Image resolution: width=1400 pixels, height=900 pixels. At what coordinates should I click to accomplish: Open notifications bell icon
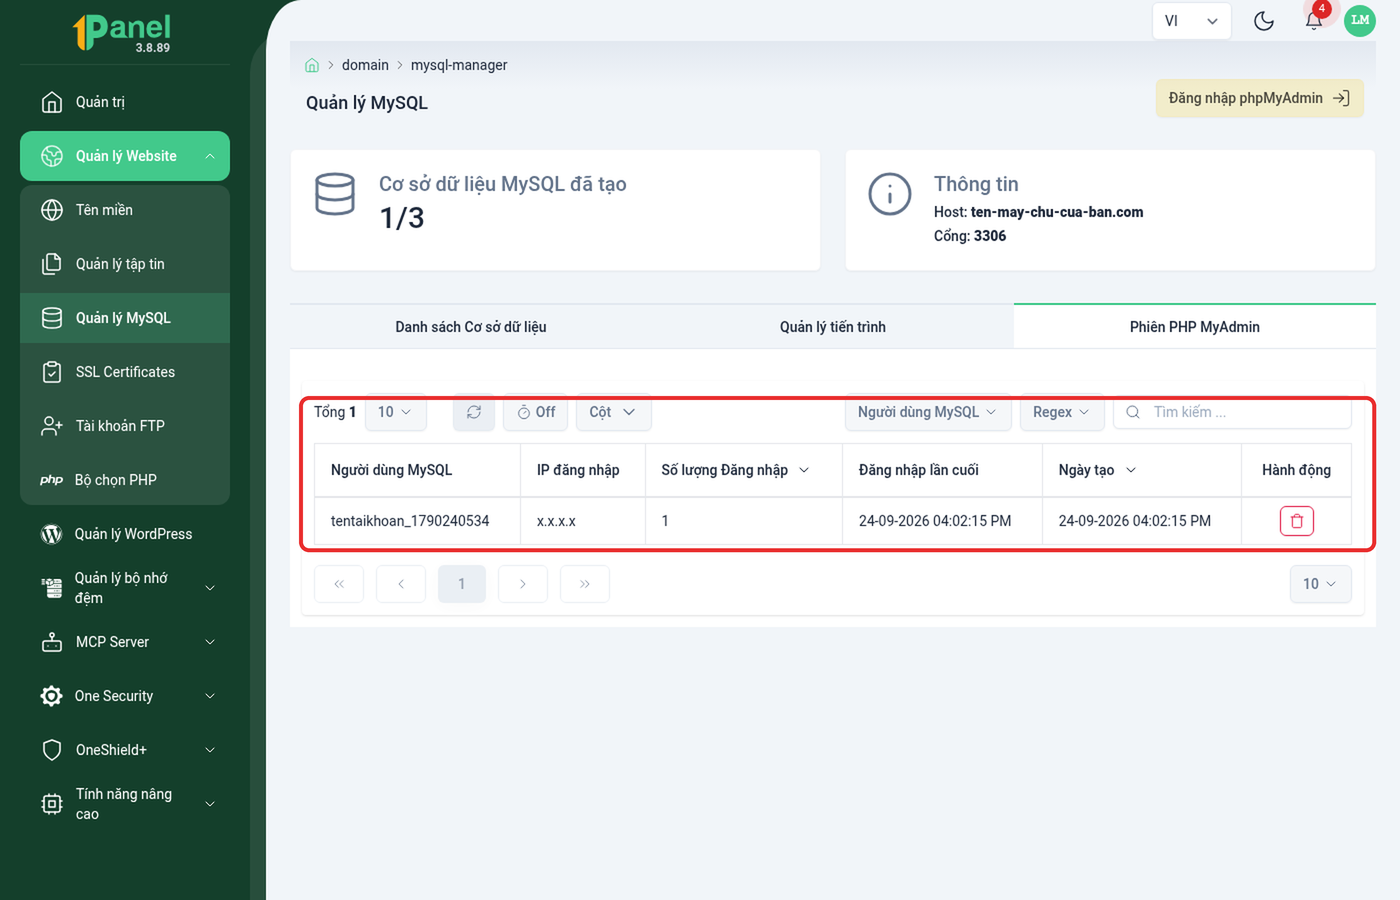(x=1314, y=21)
